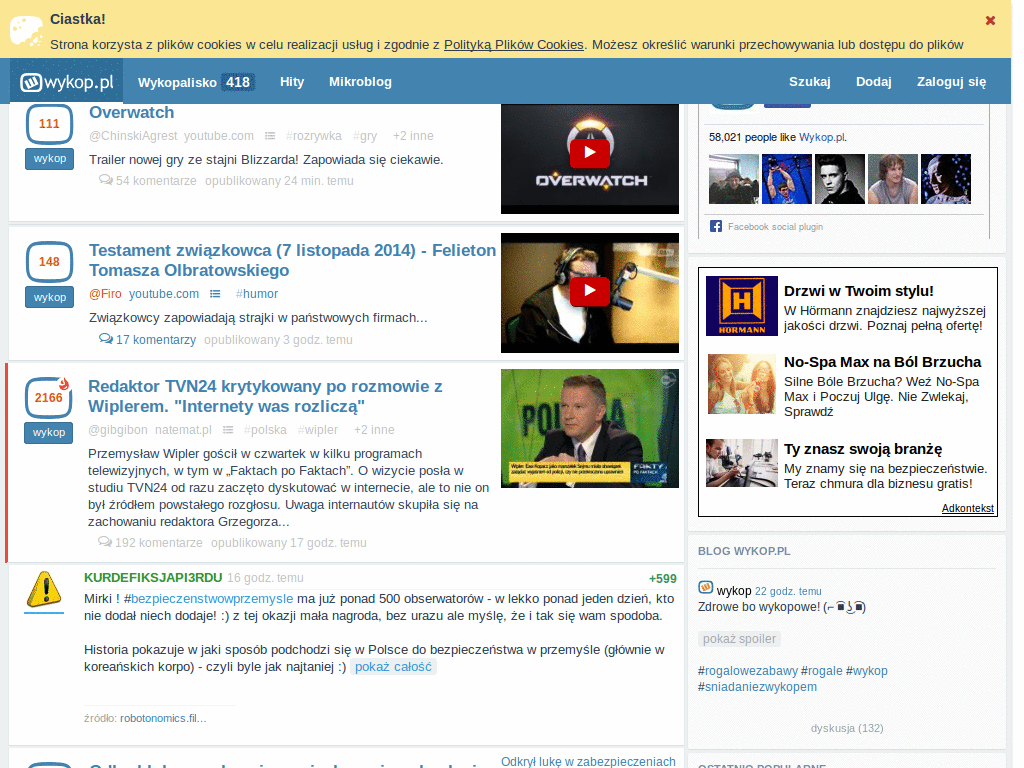
Task: Open 192 komentarze comments icon
Action: [104, 541]
